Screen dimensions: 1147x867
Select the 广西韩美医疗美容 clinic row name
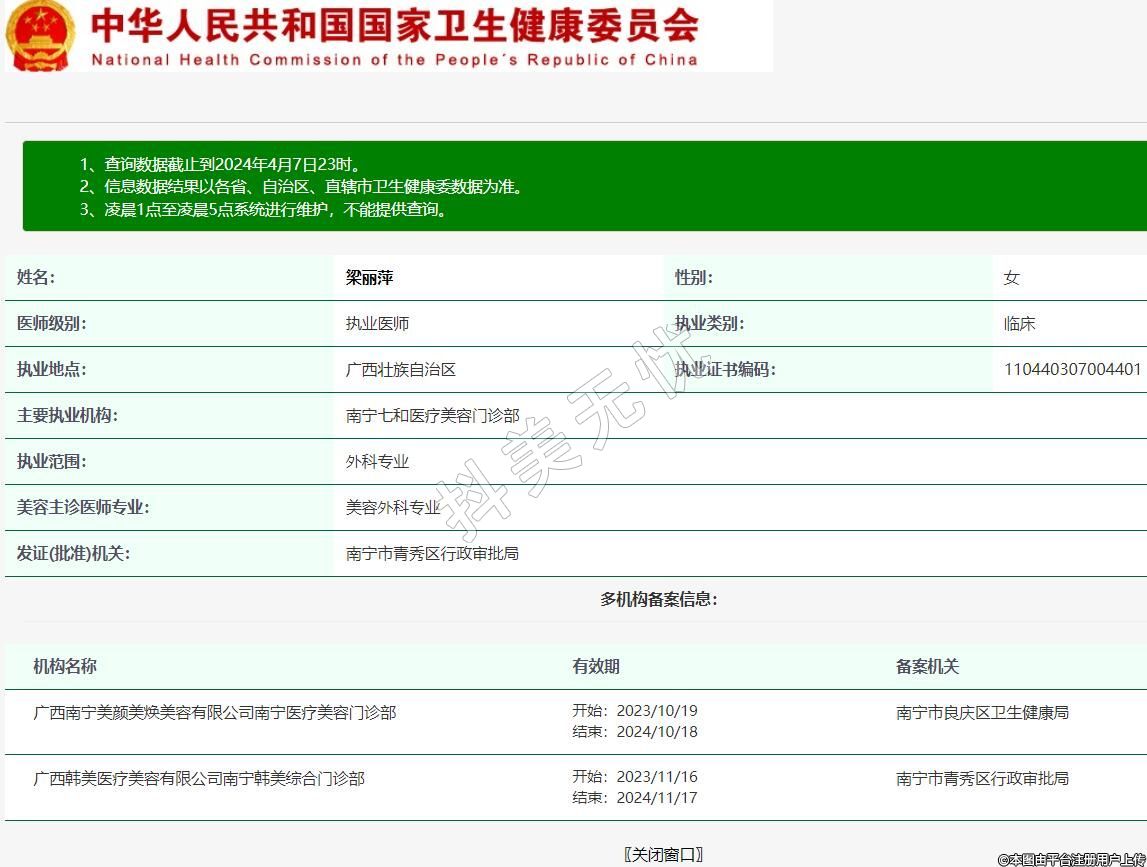click(199, 778)
